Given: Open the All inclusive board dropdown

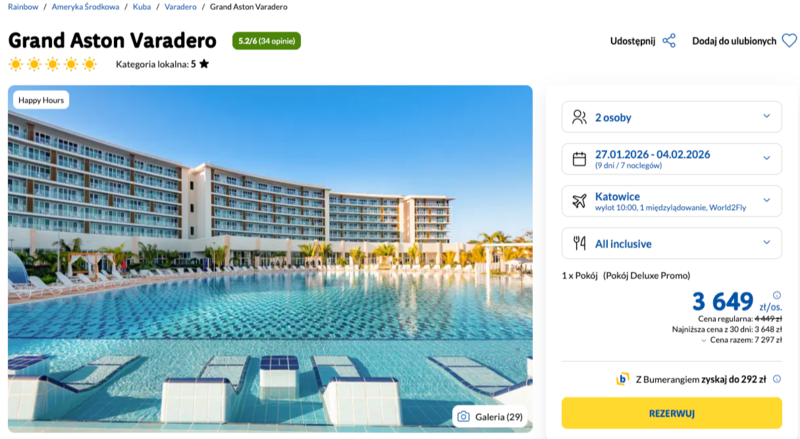Looking at the screenshot, I should 672,243.
